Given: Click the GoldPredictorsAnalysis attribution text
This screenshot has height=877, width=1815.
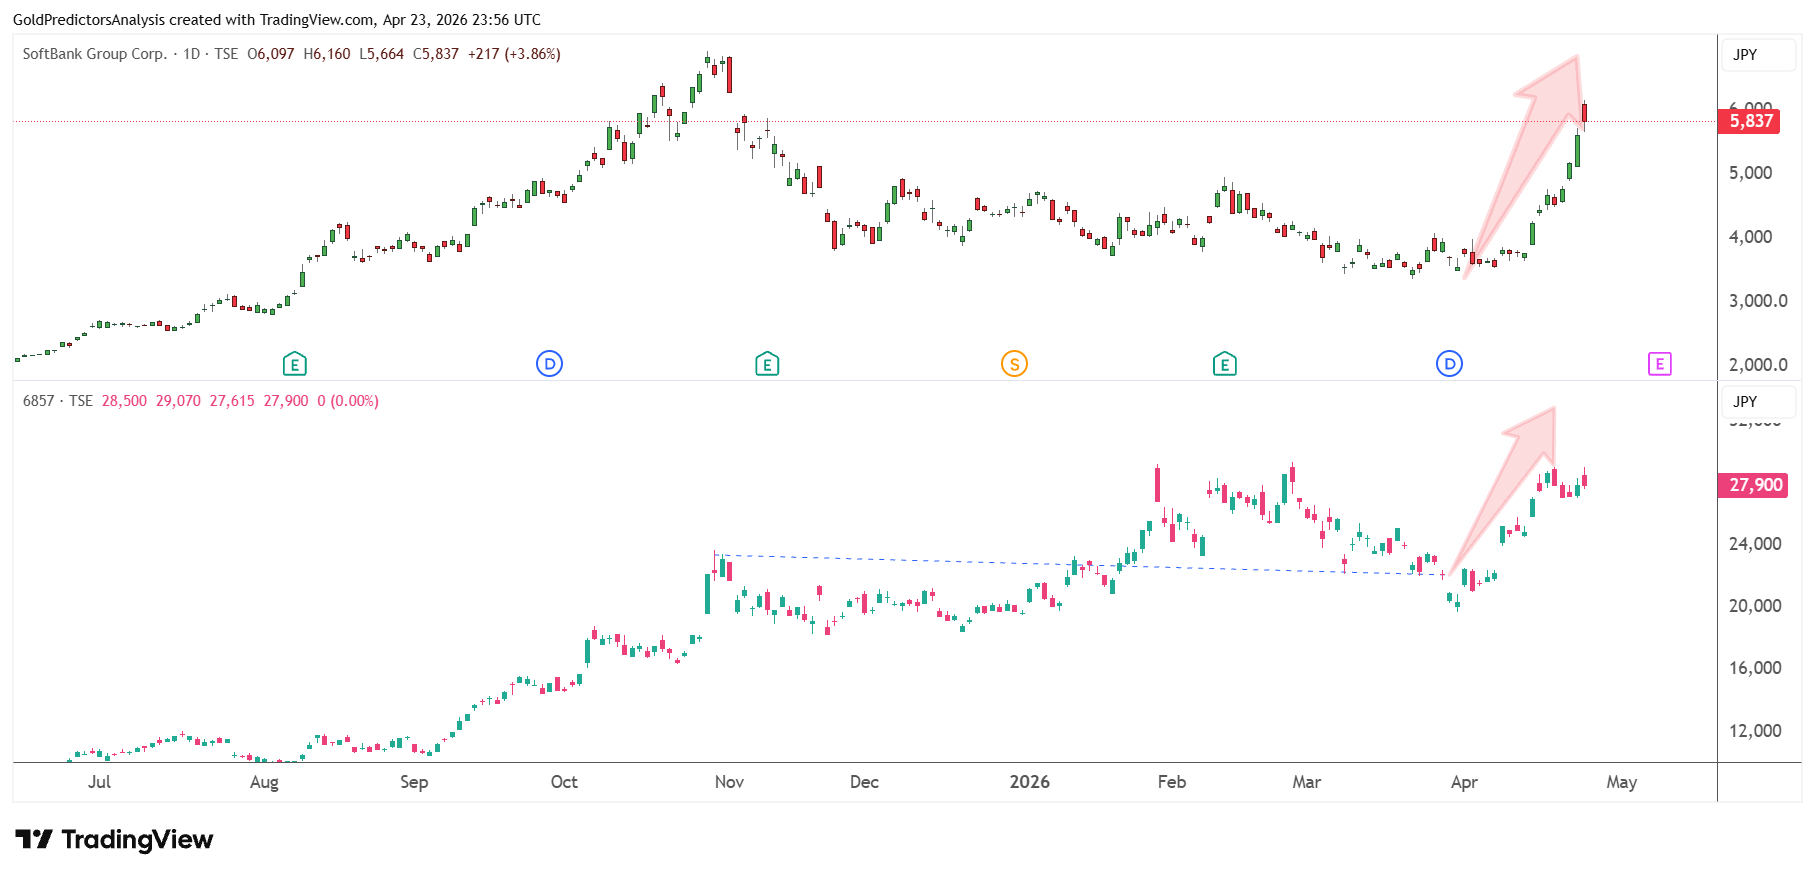Looking at the screenshot, I should pyautogui.click(x=277, y=20).
